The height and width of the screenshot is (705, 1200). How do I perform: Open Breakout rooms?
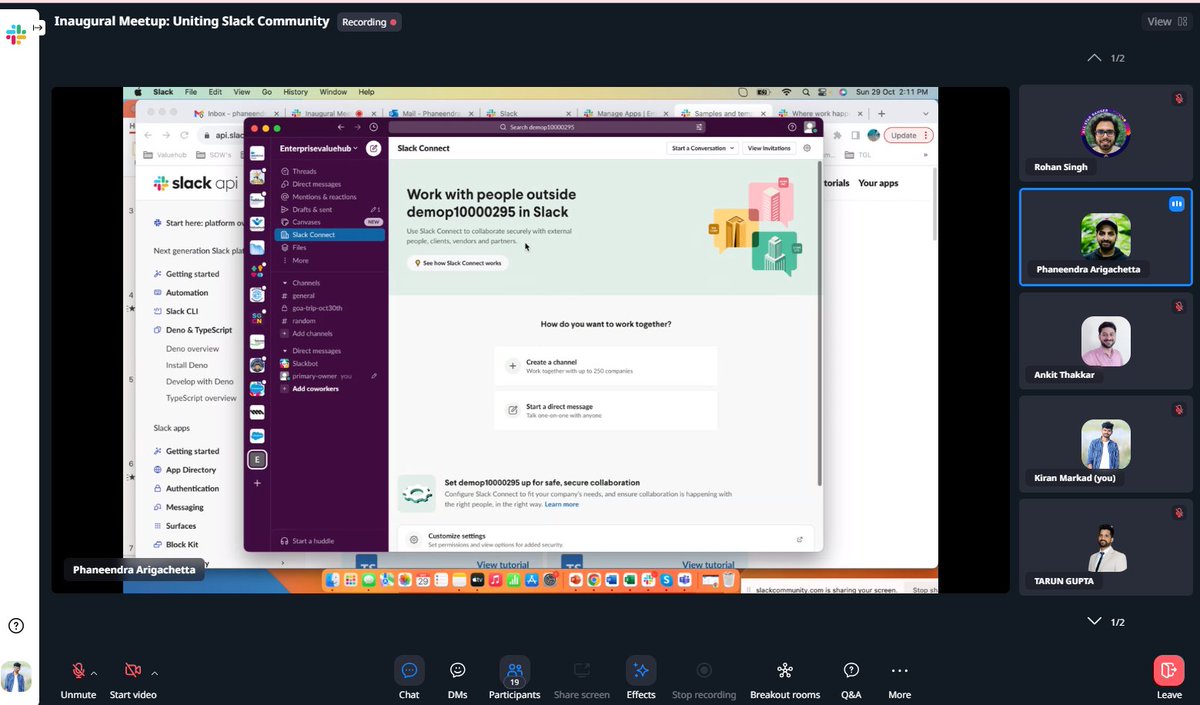click(x=784, y=678)
